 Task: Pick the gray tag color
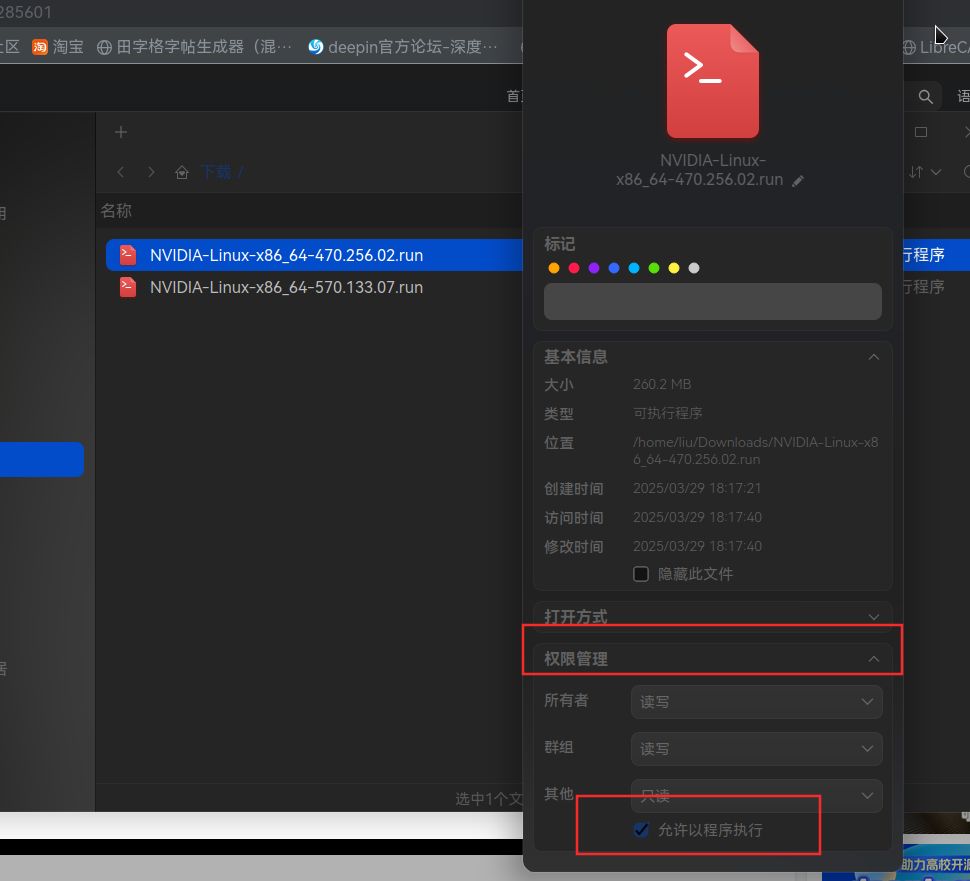pyautogui.click(x=694, y=268)
